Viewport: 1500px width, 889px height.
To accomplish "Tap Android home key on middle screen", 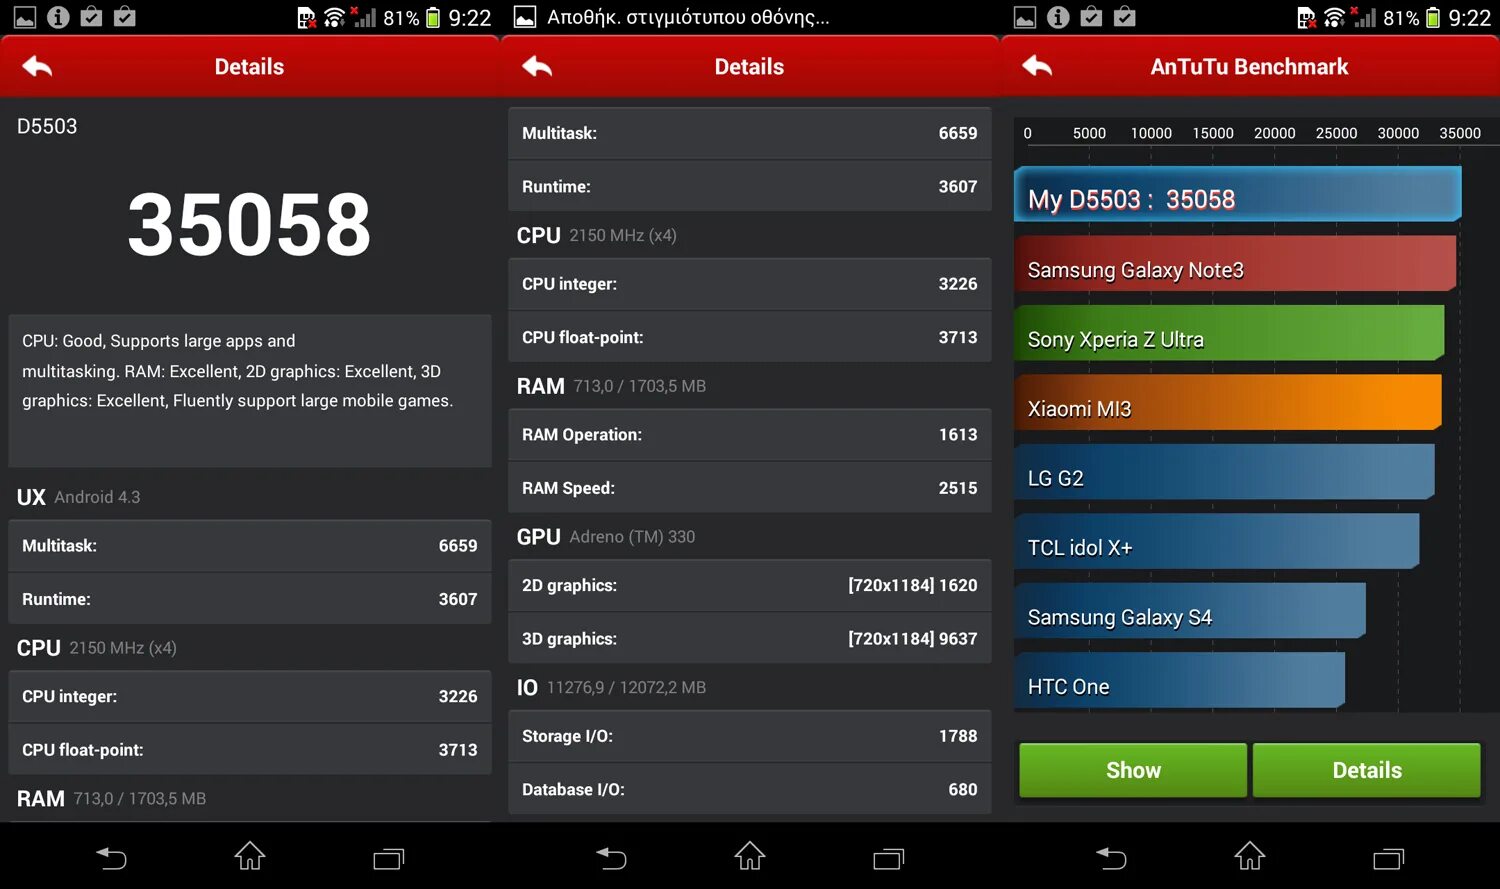I will point(750,856).
